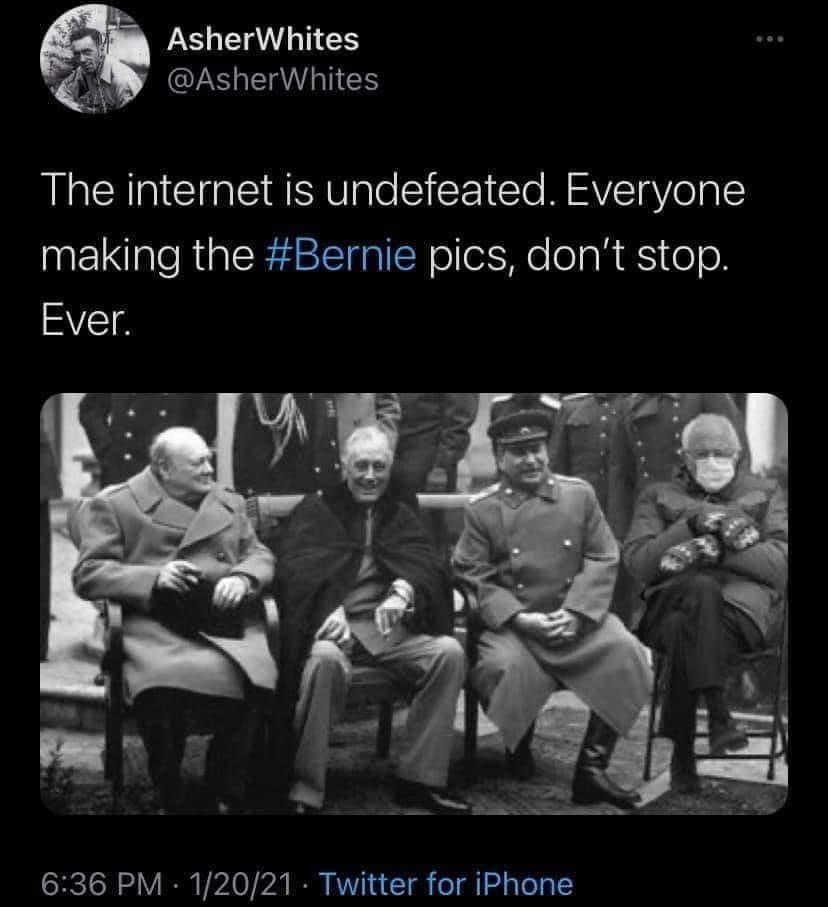Open the AsherWhites profile avatar

click(x=95, y=58)
